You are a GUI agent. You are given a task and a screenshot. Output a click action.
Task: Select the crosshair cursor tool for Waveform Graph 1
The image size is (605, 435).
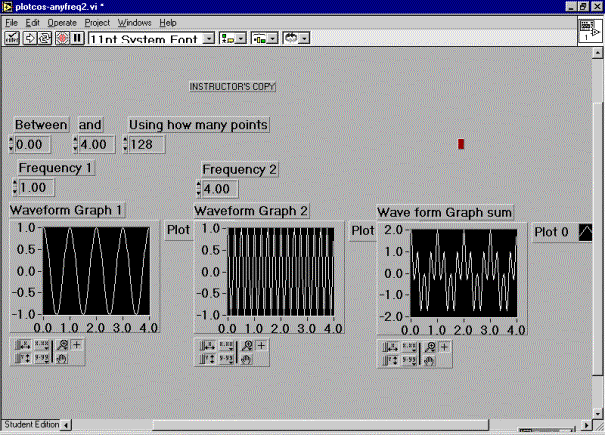[77, 345]
